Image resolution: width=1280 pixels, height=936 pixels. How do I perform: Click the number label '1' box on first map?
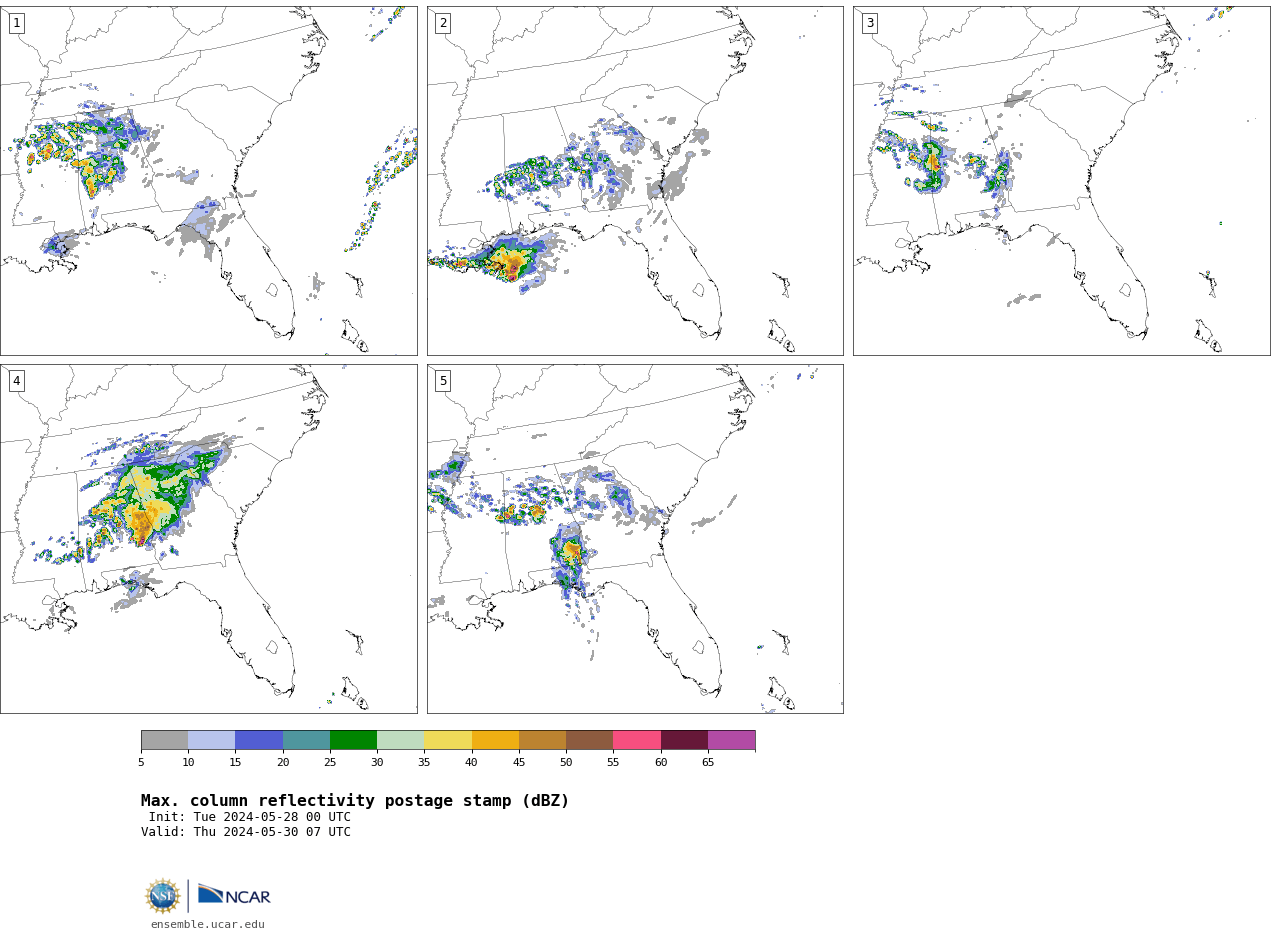click(16, 23)
